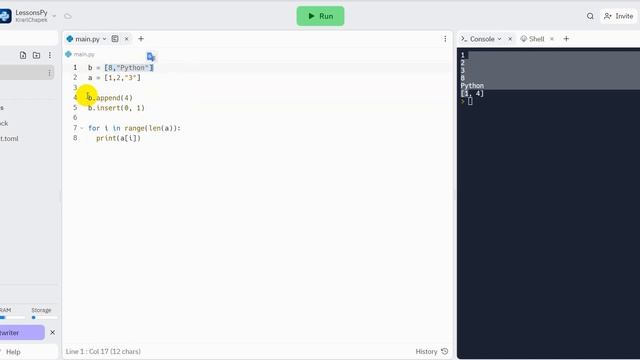Close the Console tab

pyautogui.click(x=510, y=39)
